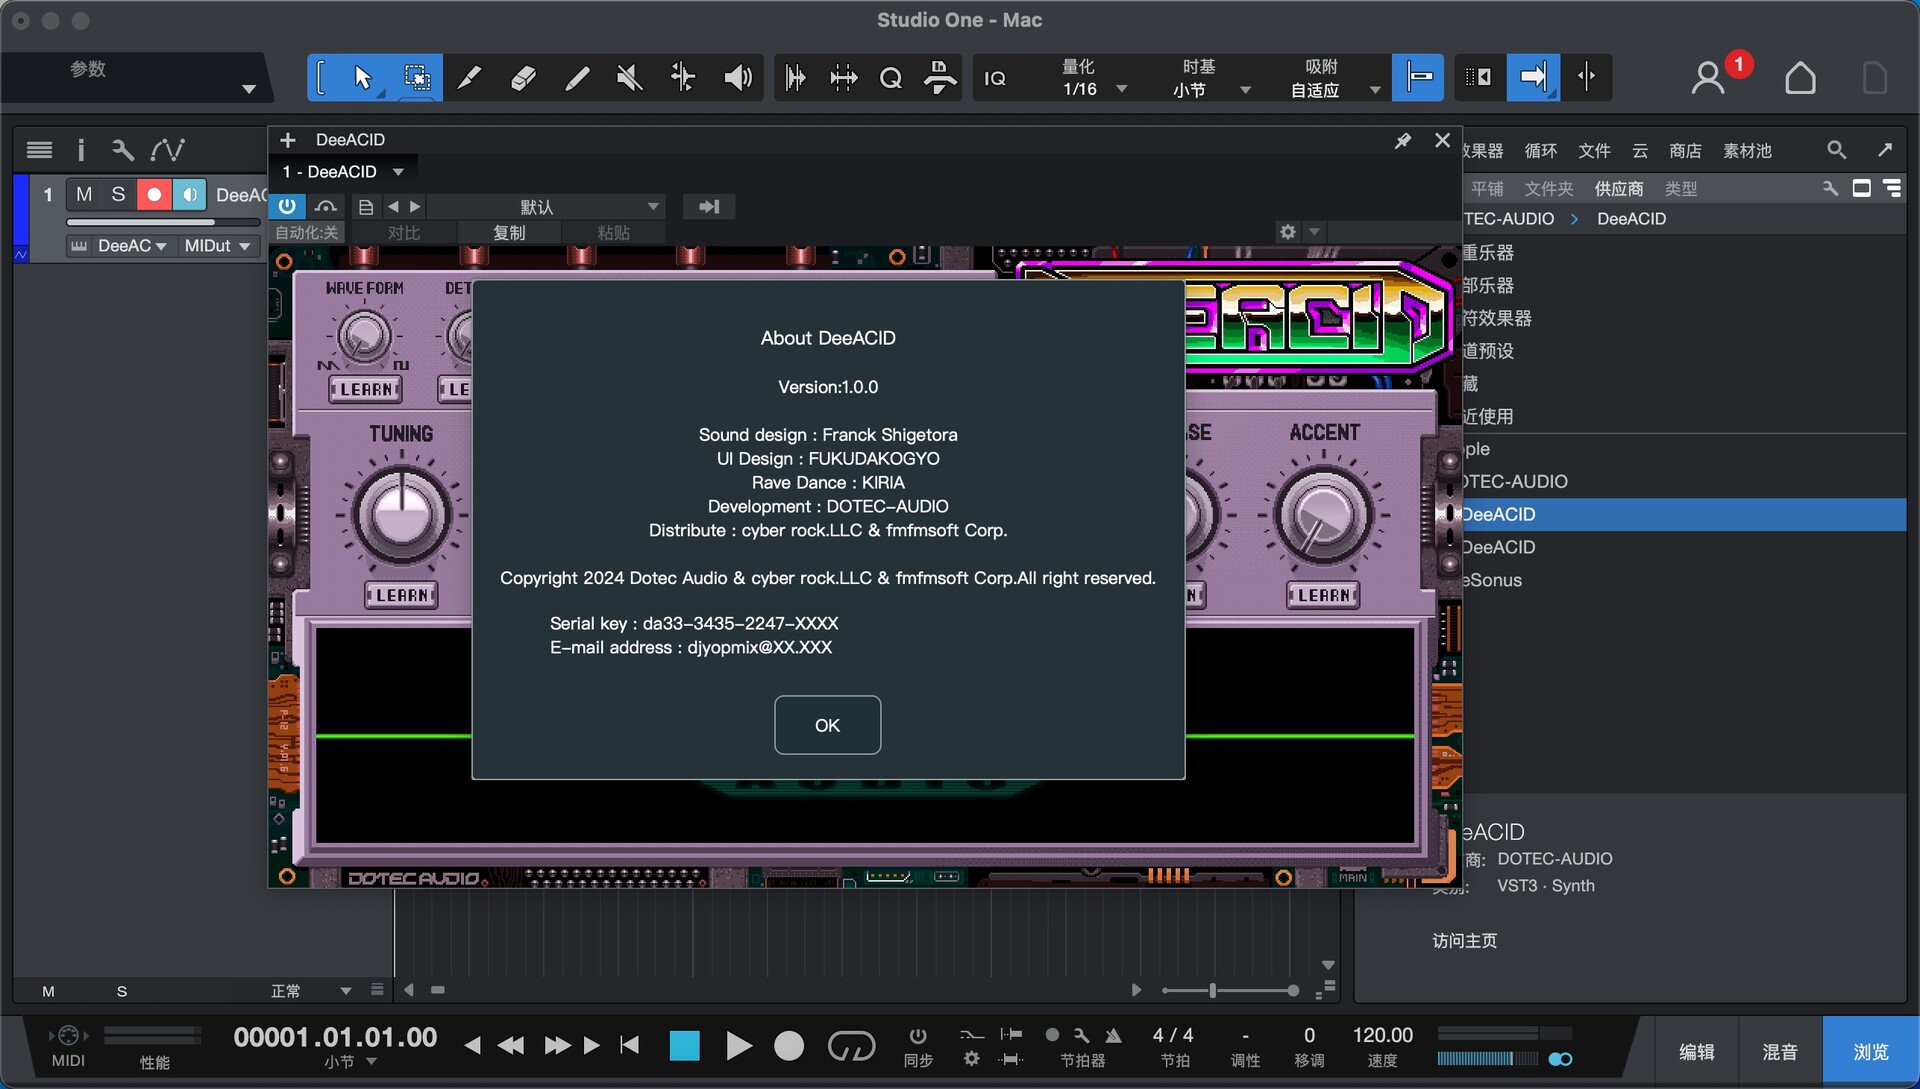Click the tempo value 120.00
Viewport: 1920px width, 1089px height.
tap(1382, 1035)
